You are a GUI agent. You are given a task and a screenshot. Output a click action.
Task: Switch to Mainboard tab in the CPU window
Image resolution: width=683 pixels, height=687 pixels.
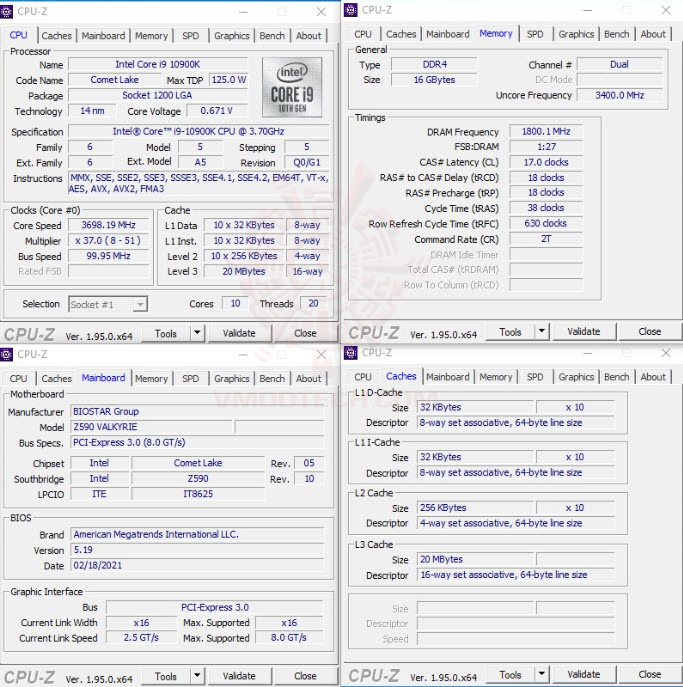[103, 36]
